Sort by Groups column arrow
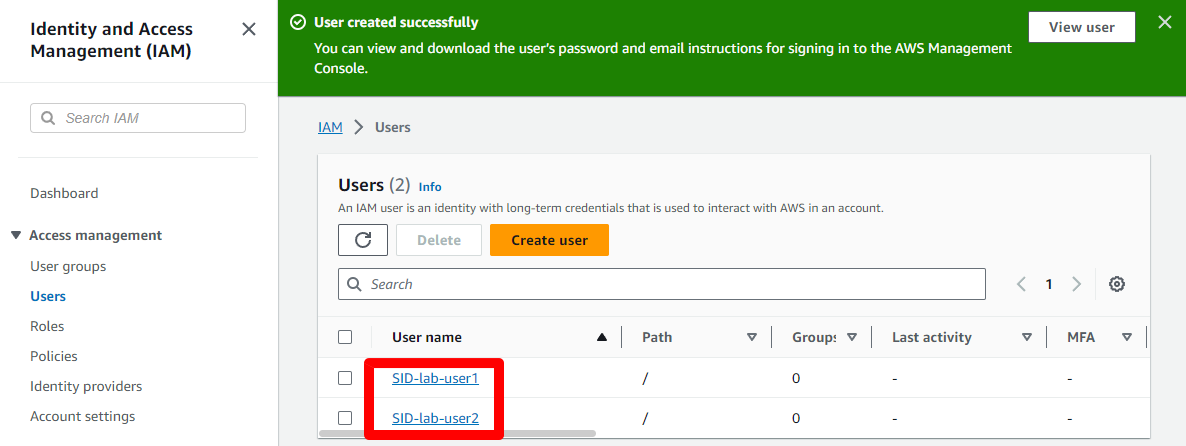The image size is (1186, 446). [x=852, y=337]
